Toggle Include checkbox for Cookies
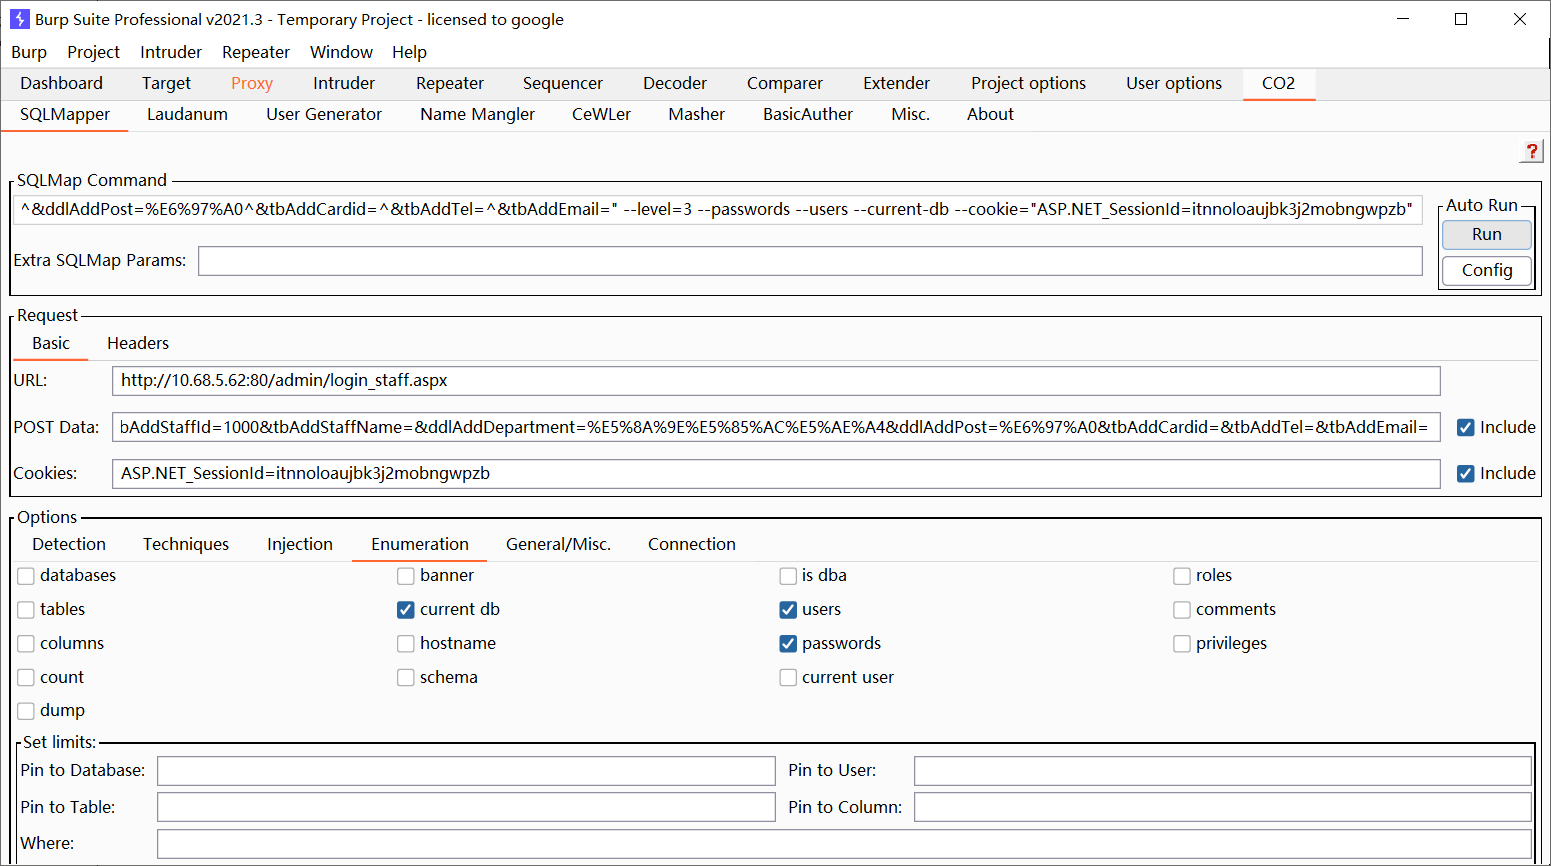This screenshot has height=866, width=1551. click(1466, 474)
